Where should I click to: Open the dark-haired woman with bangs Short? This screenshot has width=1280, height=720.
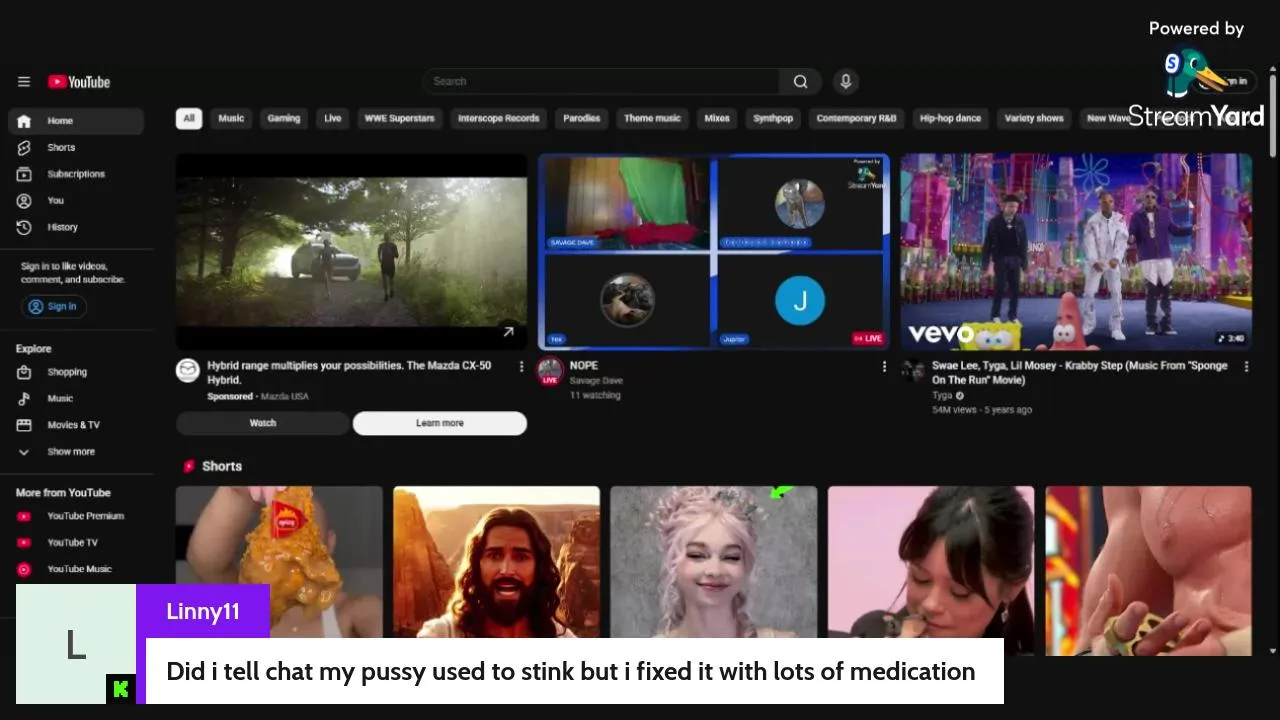tap(931, 561)
